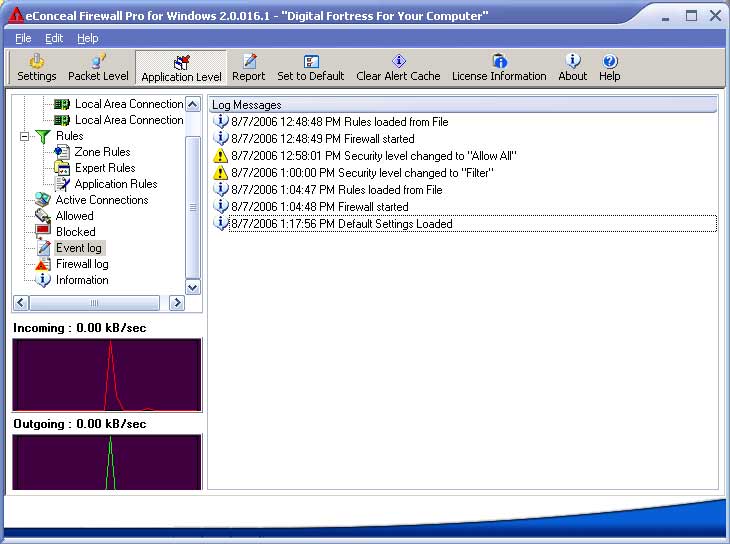Click the Expert Rules icon
This screenshot has width=730, height=544.
pos(62,168)
